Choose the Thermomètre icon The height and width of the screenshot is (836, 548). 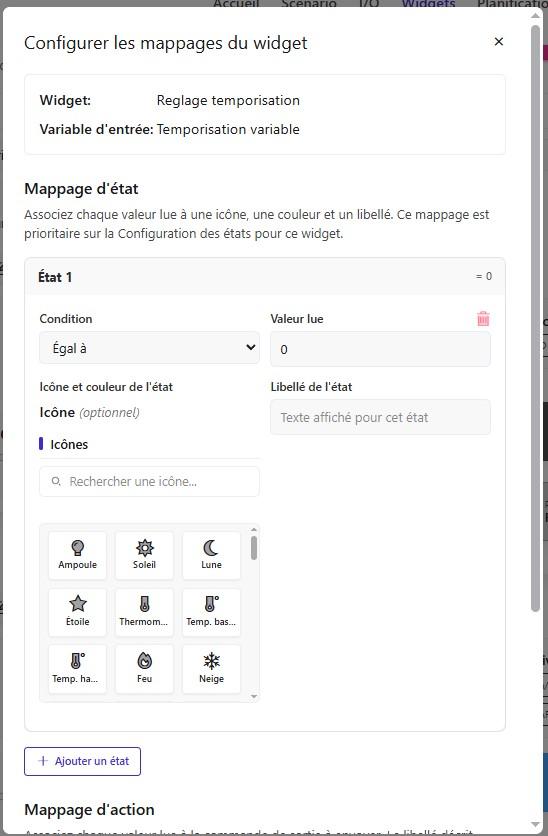(144, 612)
